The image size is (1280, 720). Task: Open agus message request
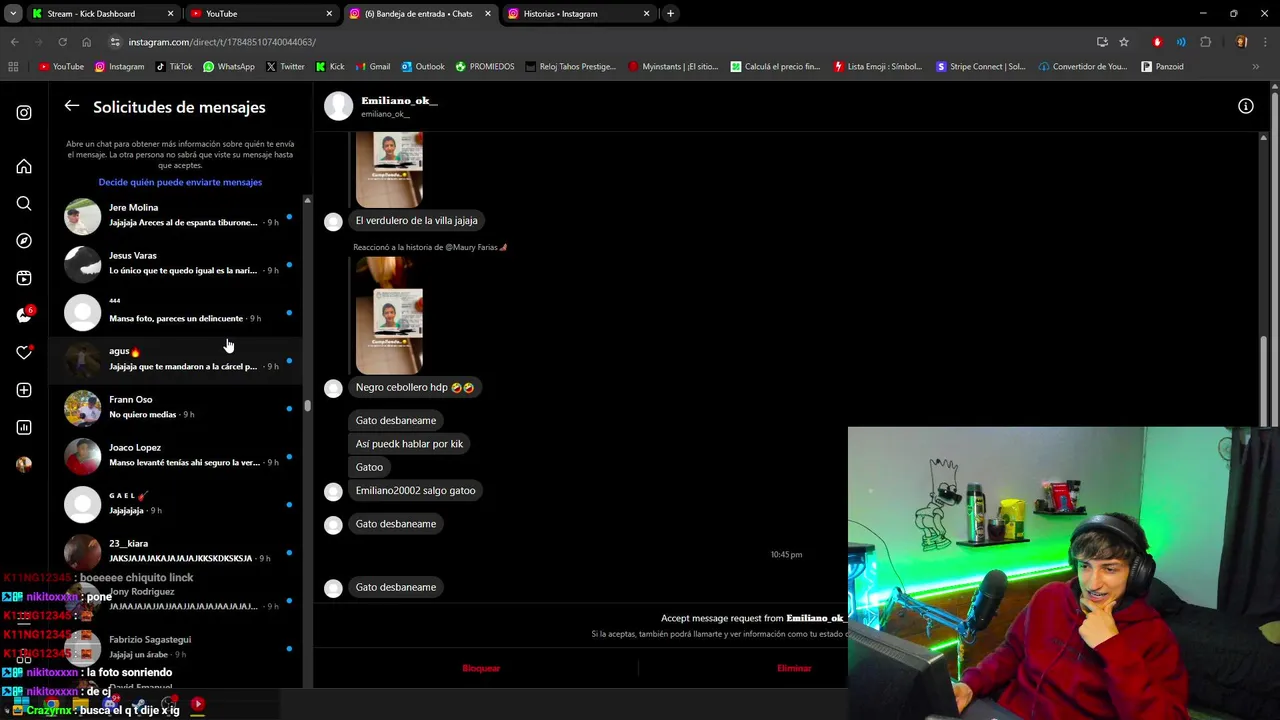[x=178, y=359]
